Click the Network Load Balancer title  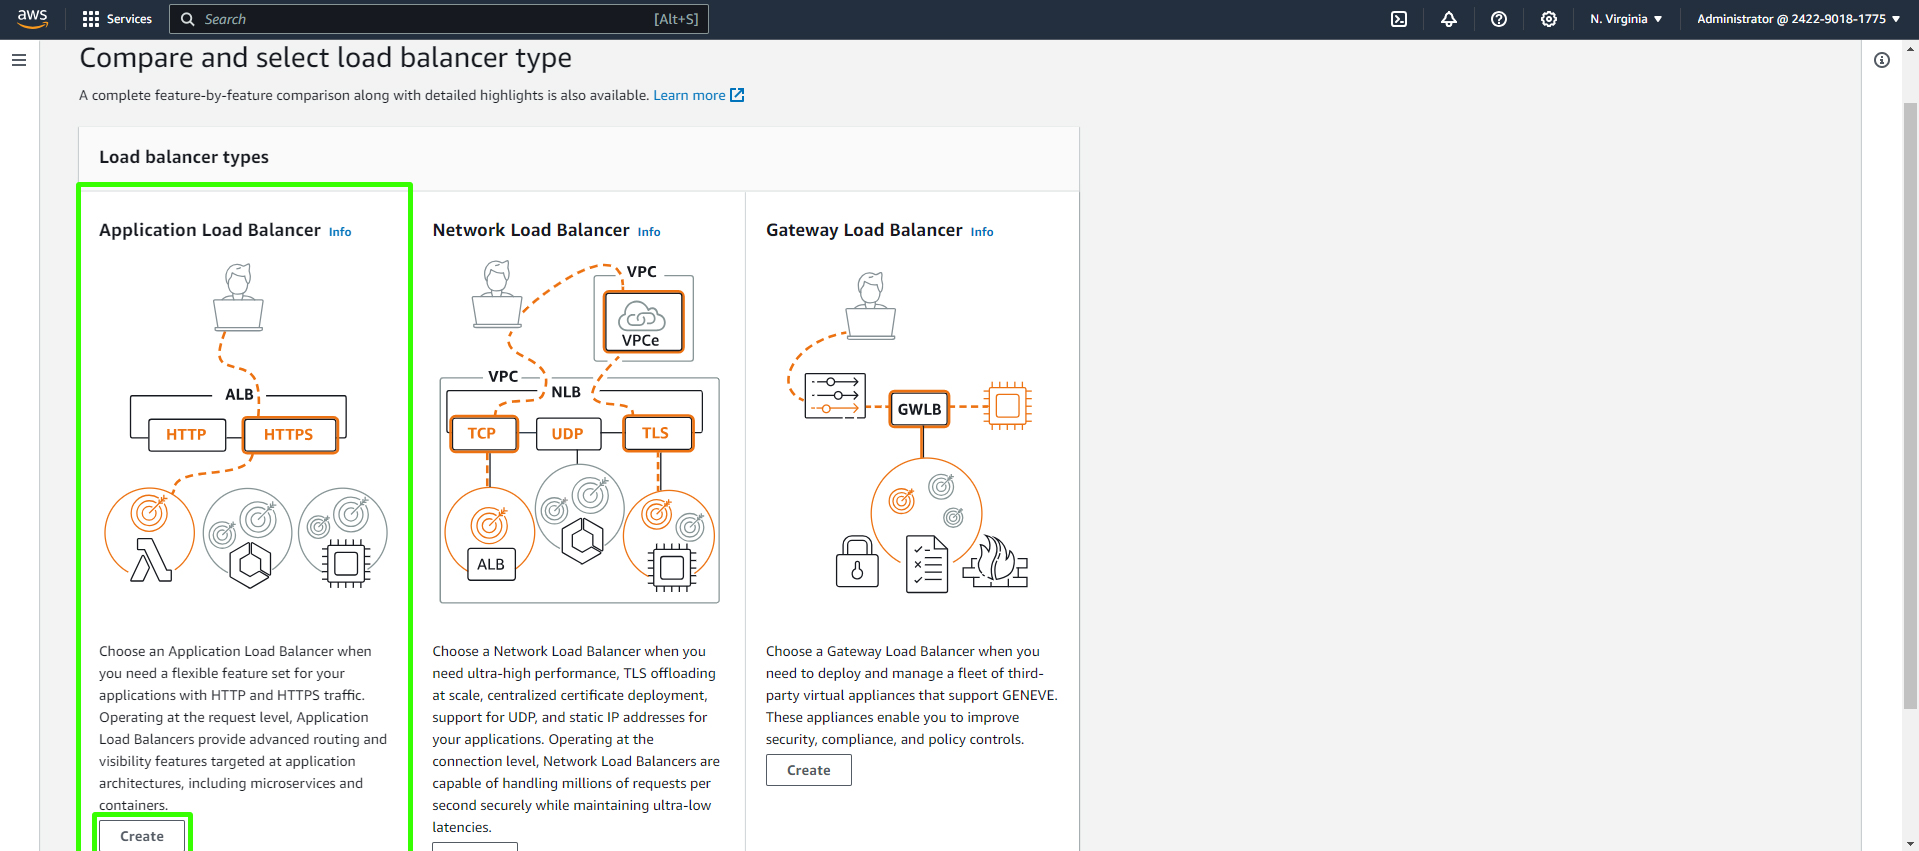[531, 230]
